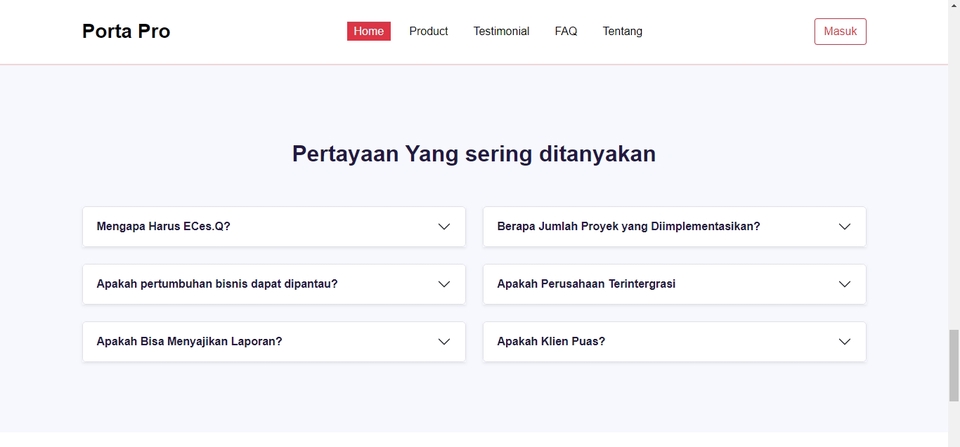Go to the Home nav item
Viewport: 960px width, 447px height.
tap(369, 31)
